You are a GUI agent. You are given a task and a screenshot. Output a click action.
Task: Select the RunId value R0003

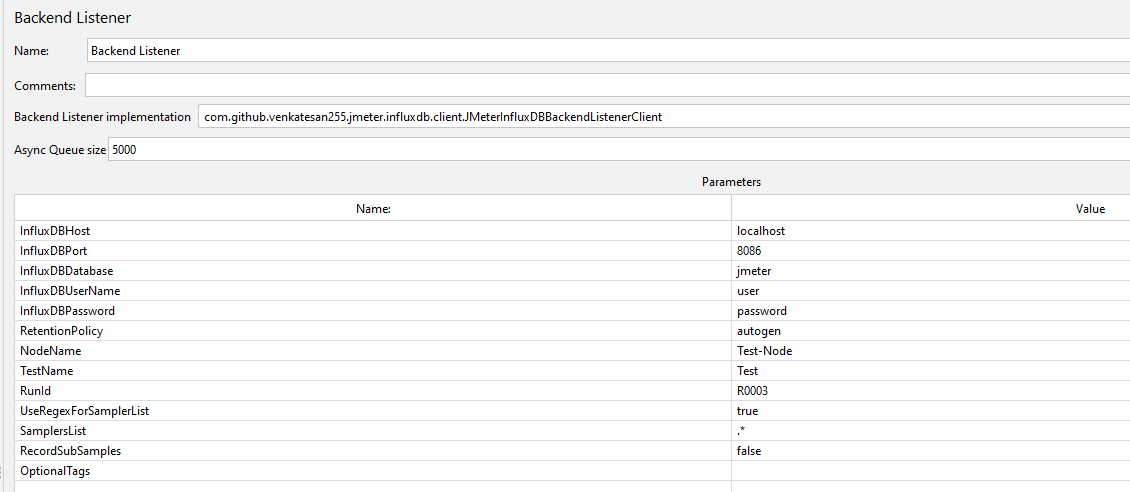(752, 391)
